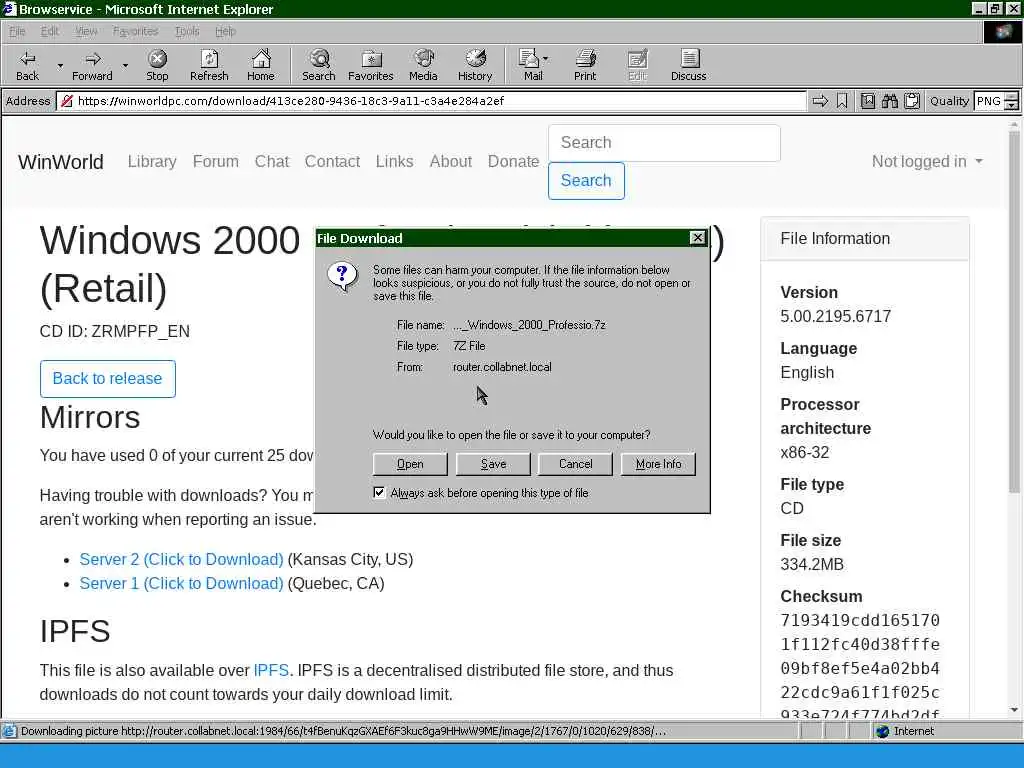Click the Refresh page icon
This screenshot has height=768, width=1024.
pyautogui.click(x=209, y=59)
